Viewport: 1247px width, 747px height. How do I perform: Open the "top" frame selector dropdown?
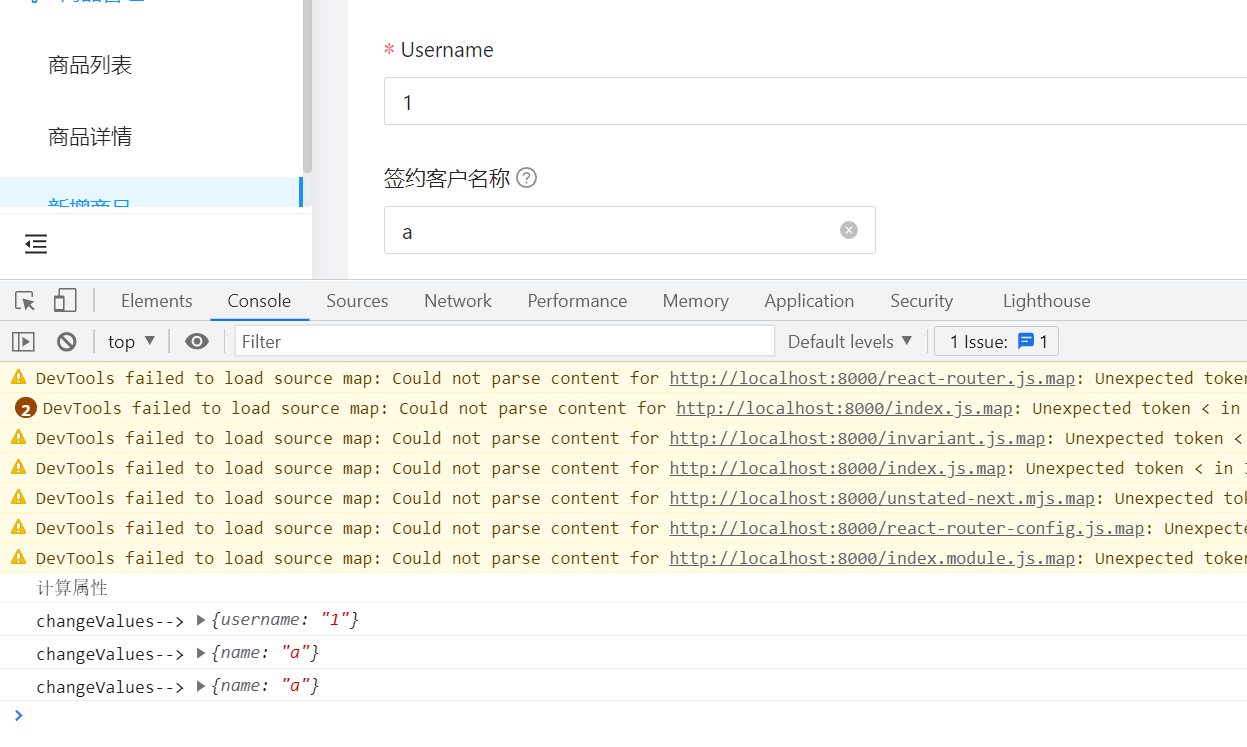(130, 341)
